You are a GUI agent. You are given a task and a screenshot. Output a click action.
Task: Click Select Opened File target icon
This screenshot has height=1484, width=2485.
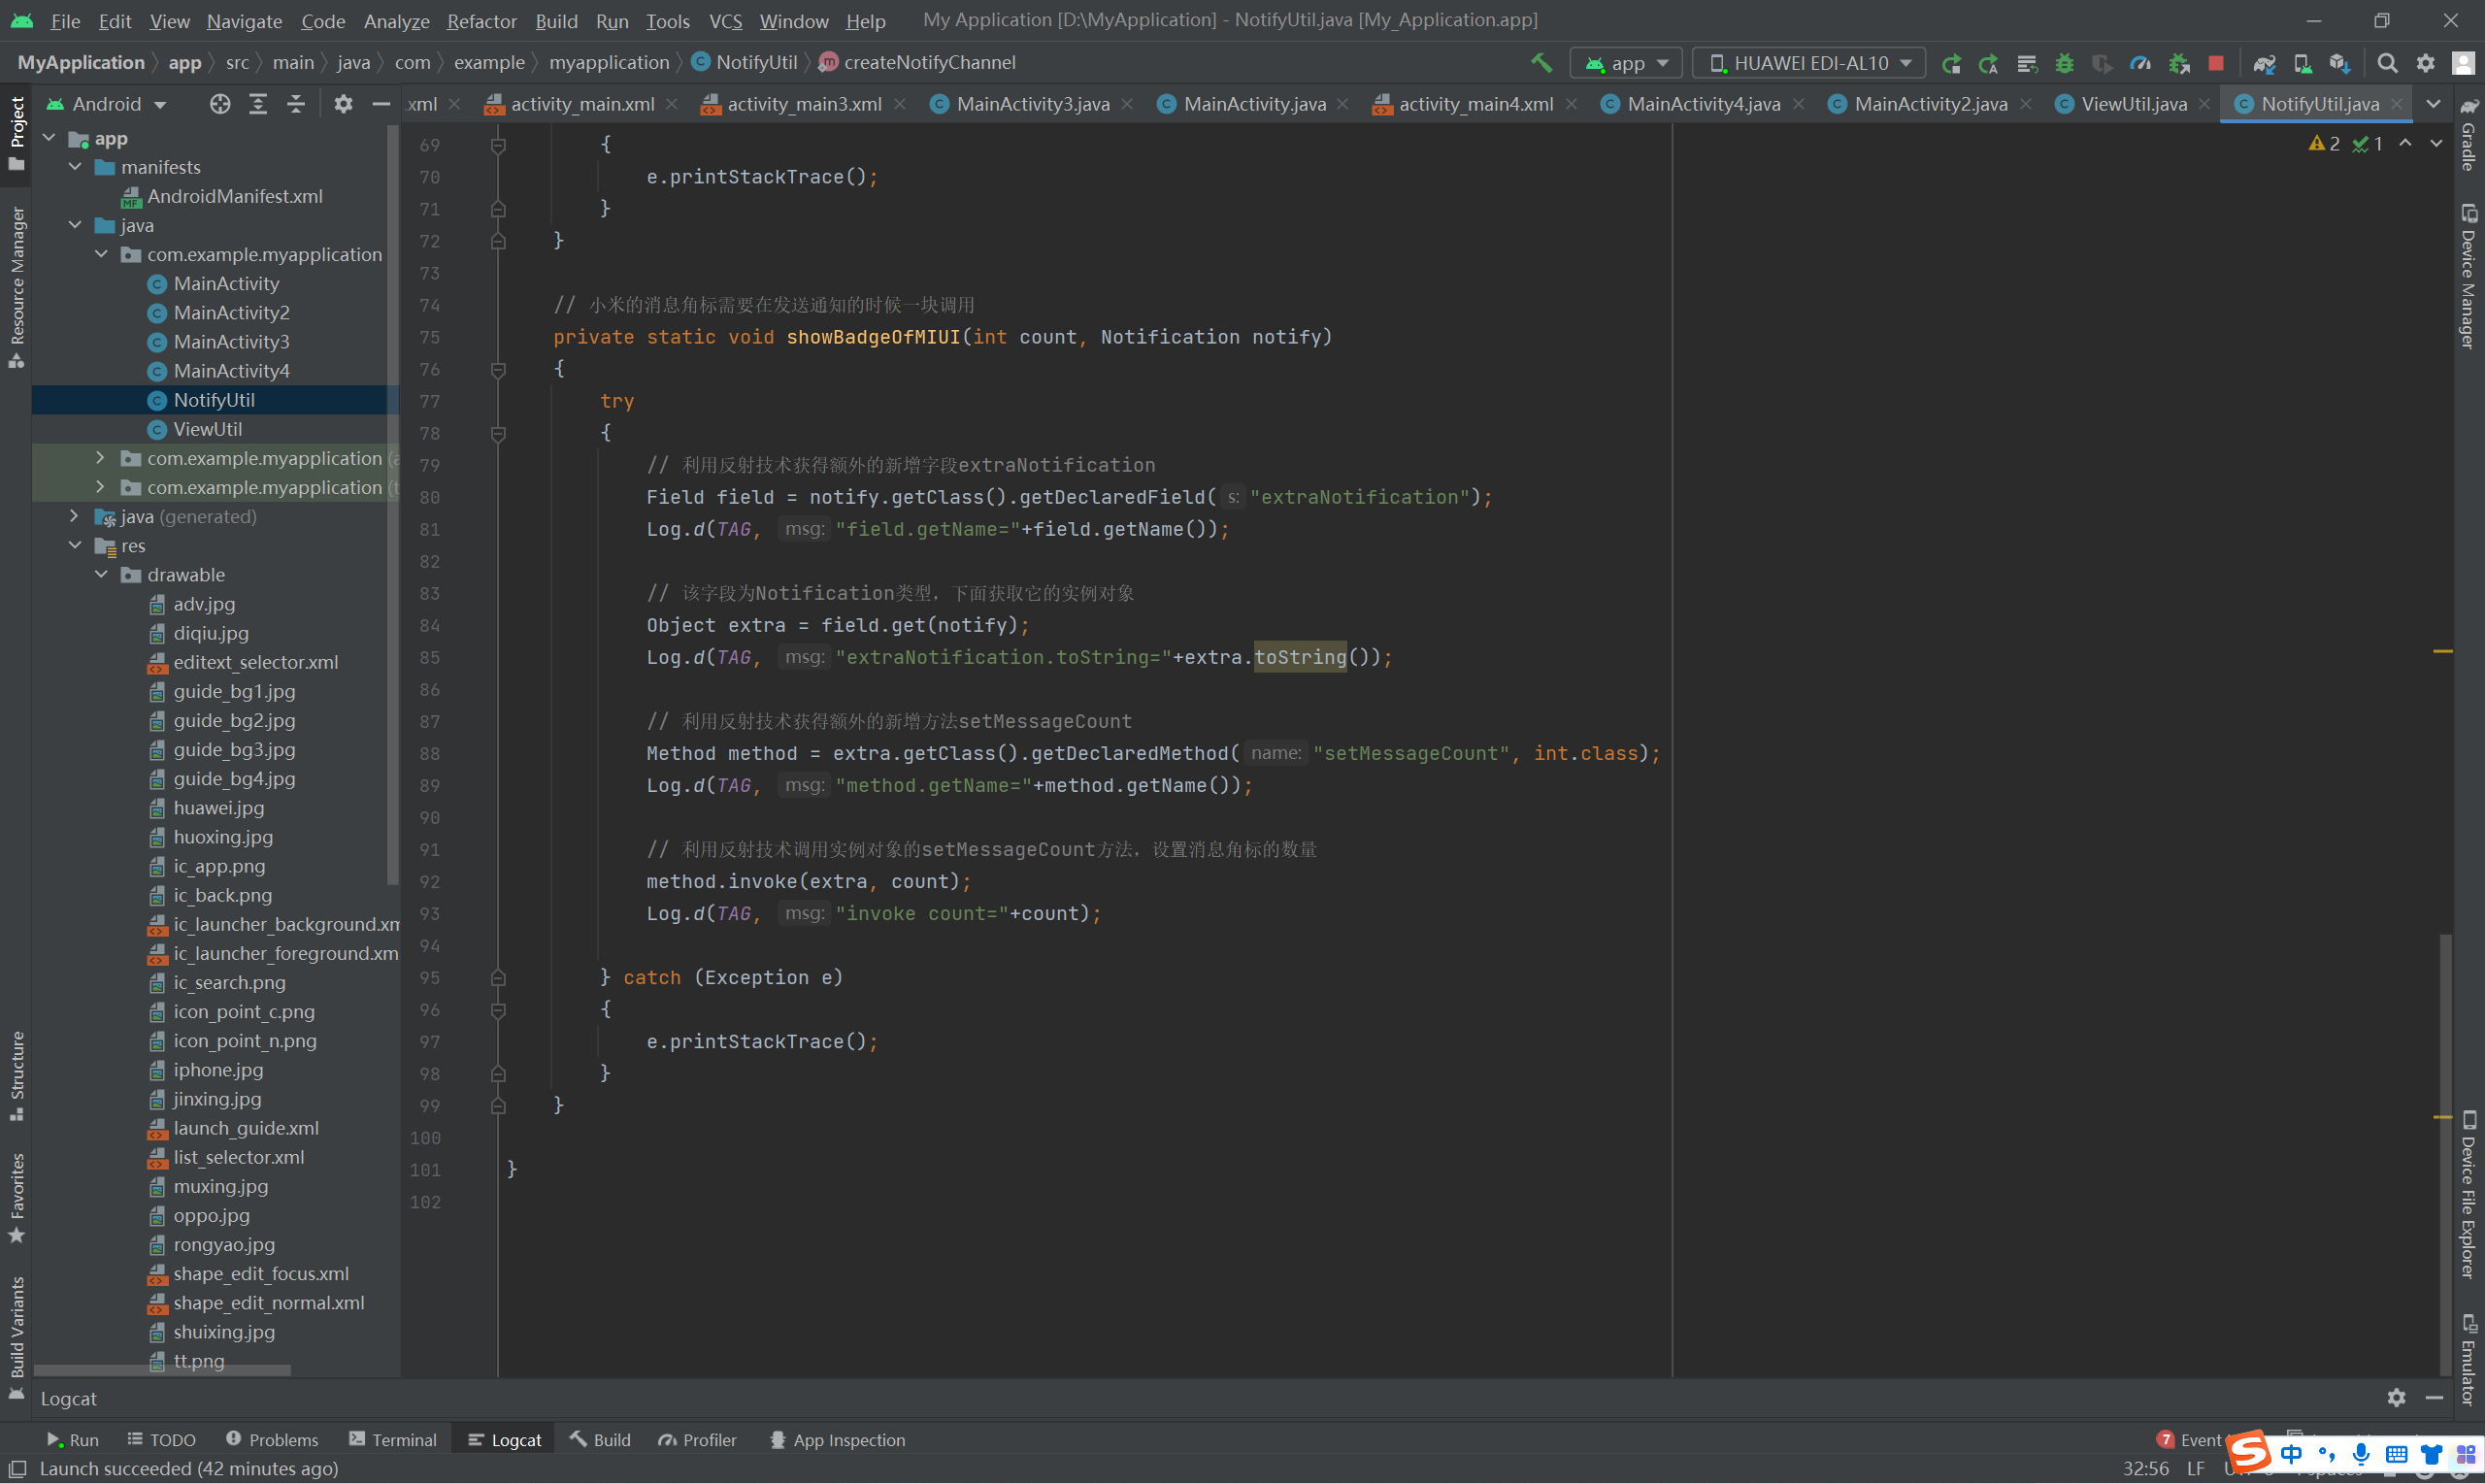[x=220, y=104]
